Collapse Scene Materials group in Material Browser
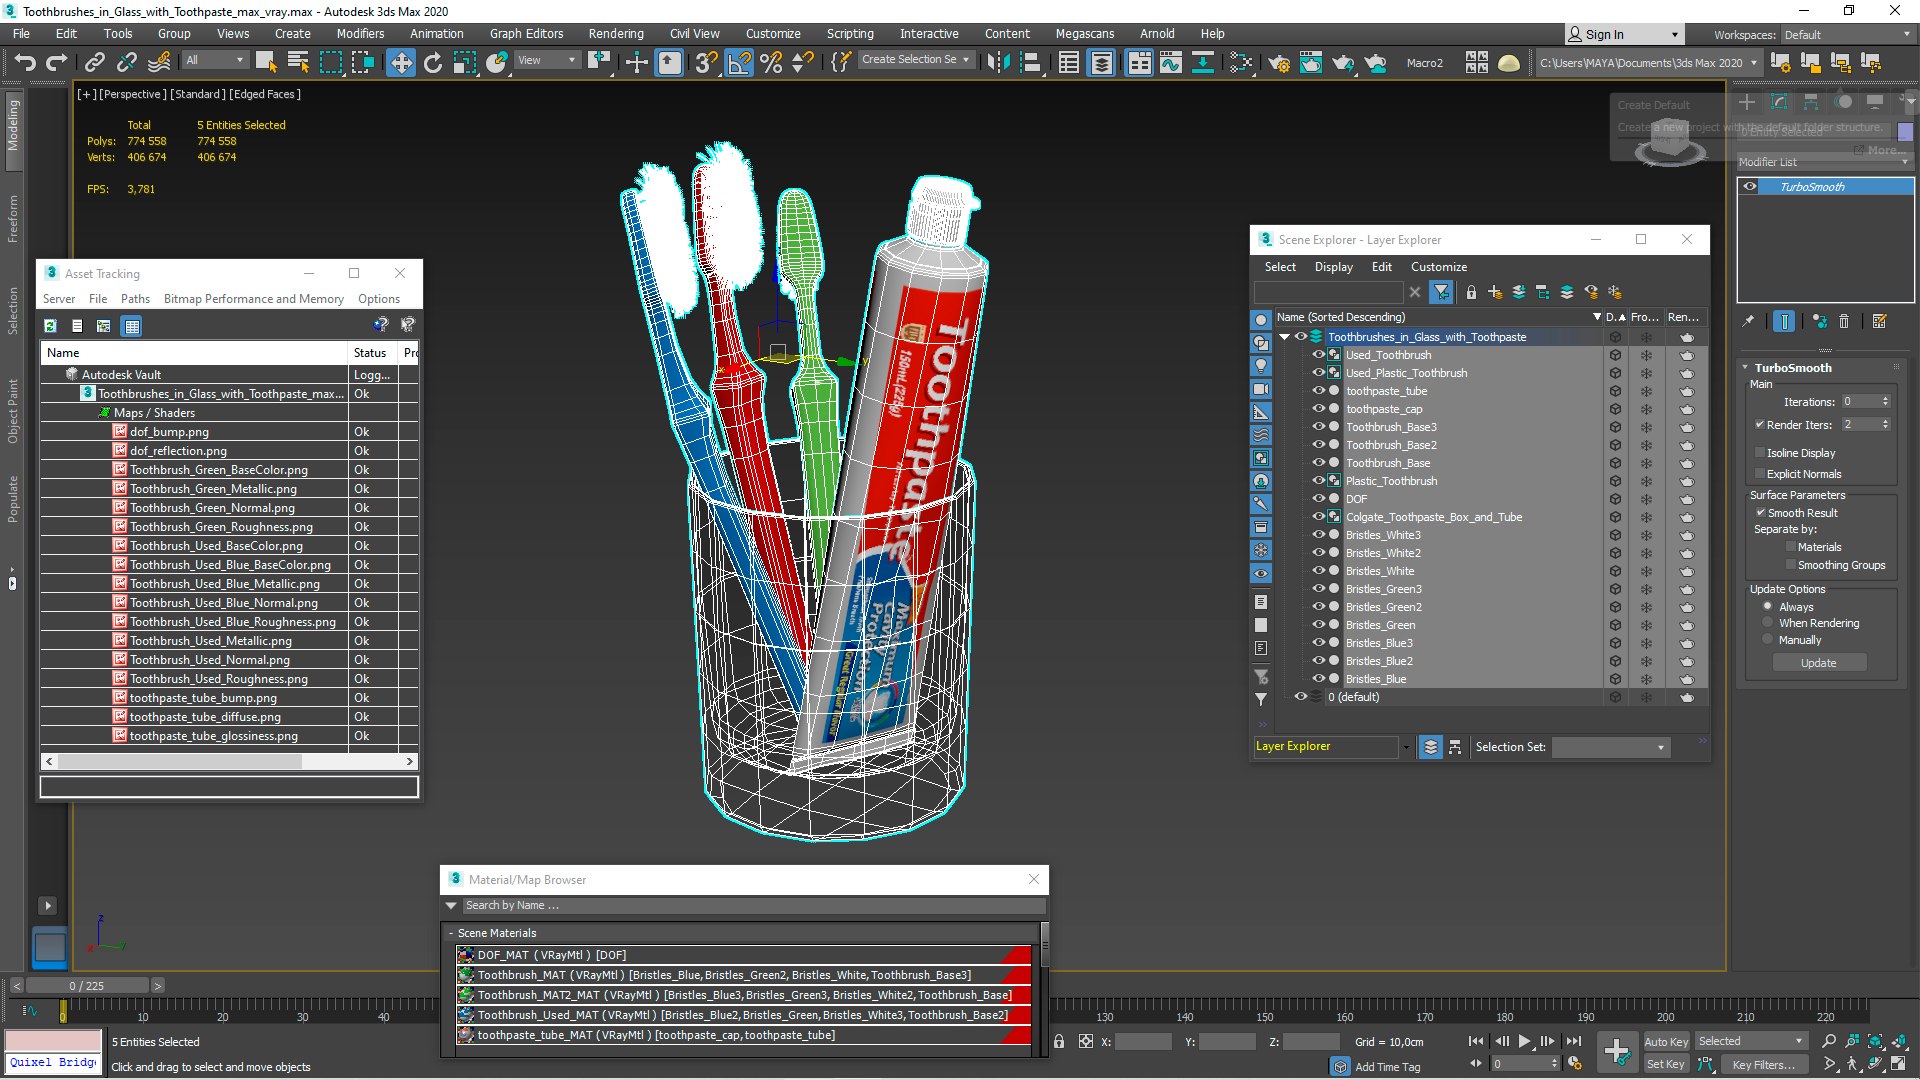The width and height of the screenshot is (1920, 1080). click(451, 933)
